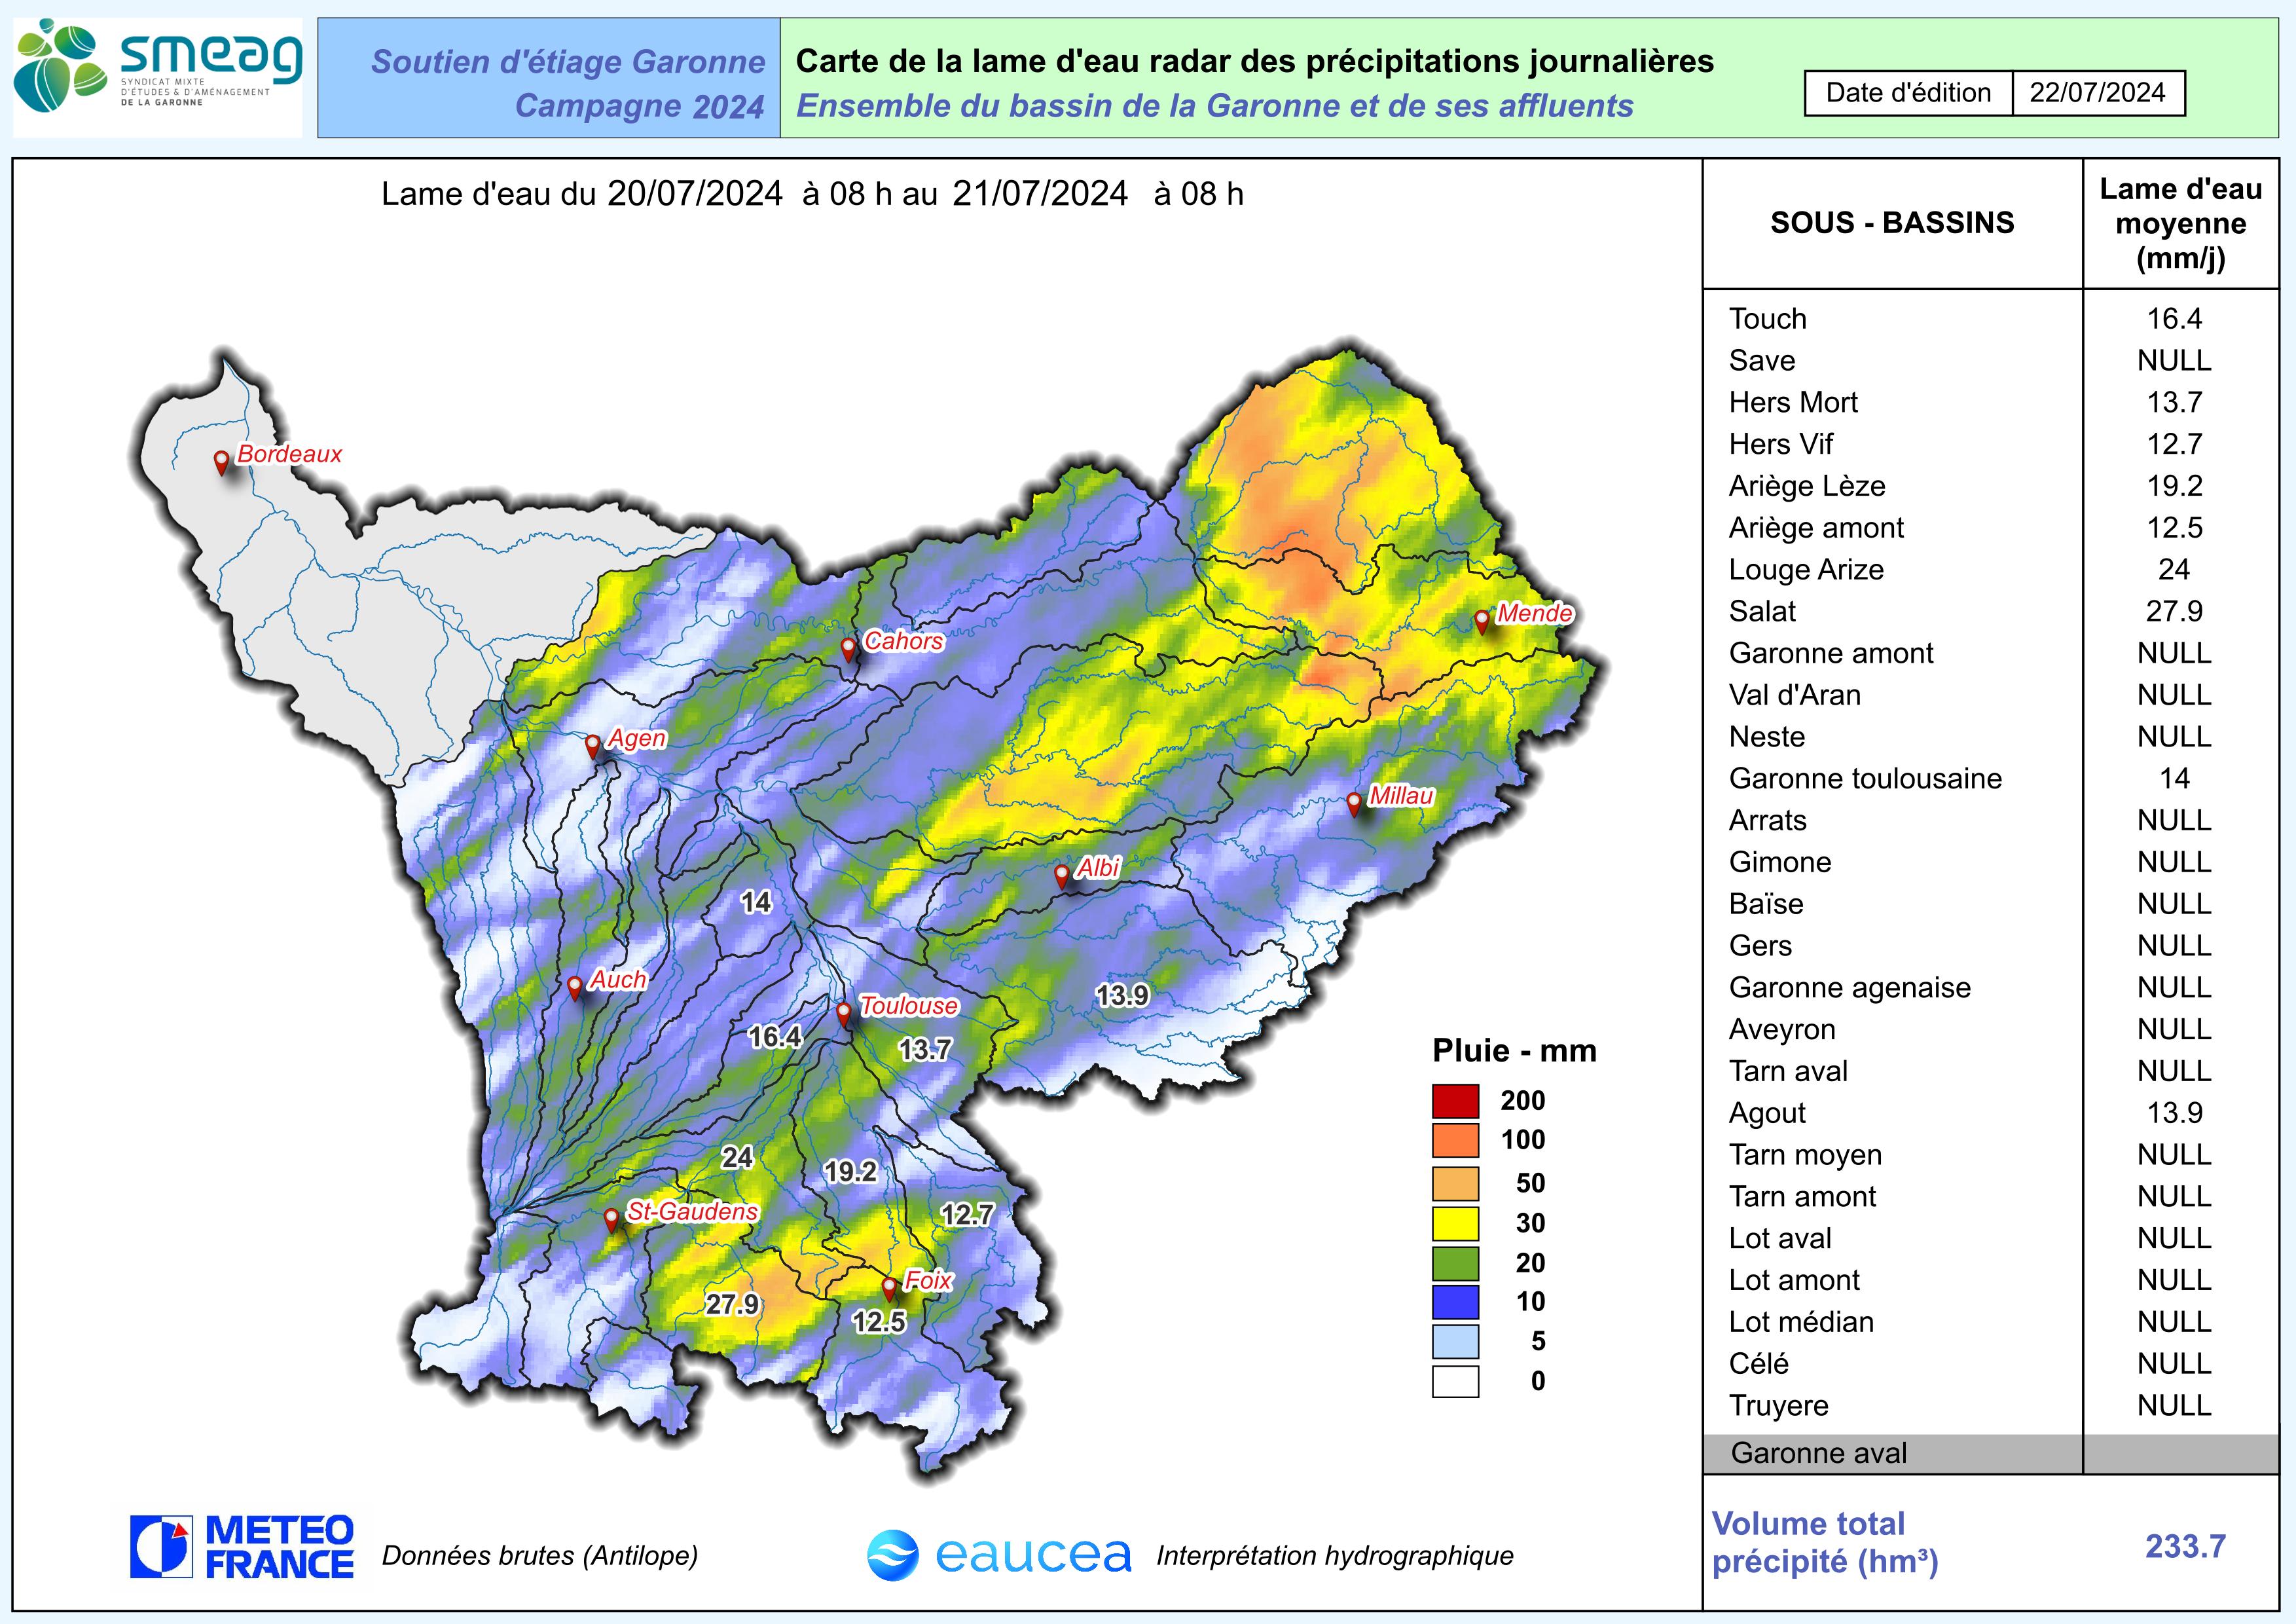Click the St-Gaudens map pin
The width and height of the screenshot is (2296, 1624).
[x=611, y=1219]
